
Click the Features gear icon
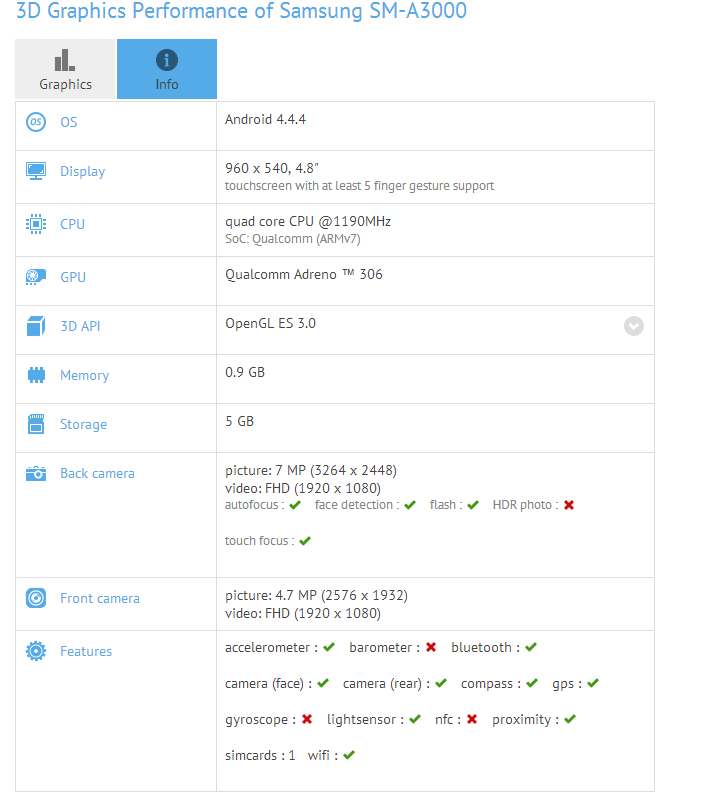tap(36, 651)
